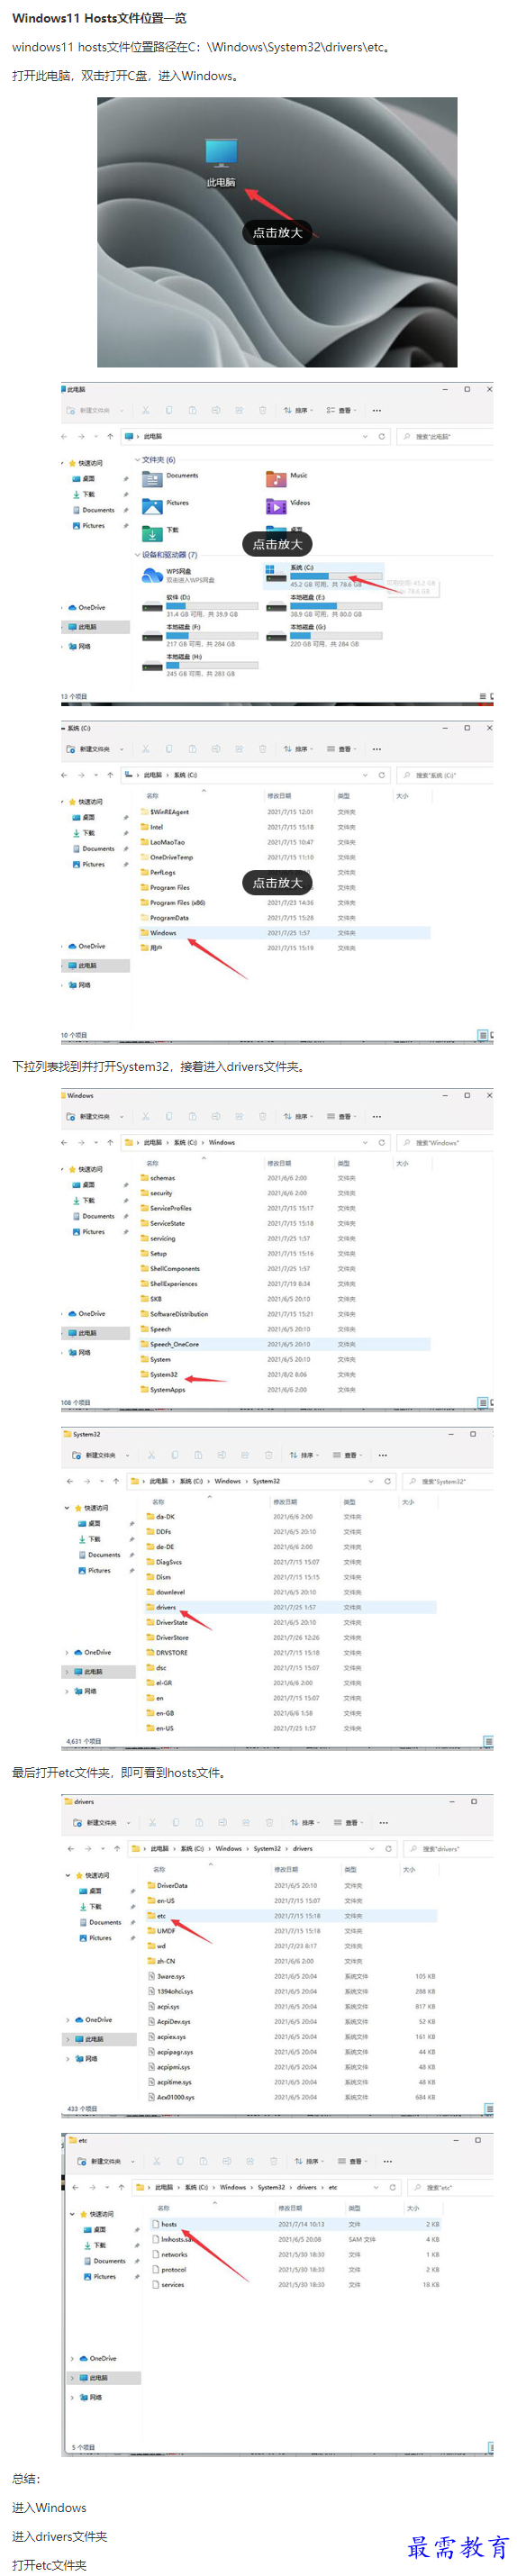Click System32 breadcrumb in the drivers window
The height and width of the screenshot is (2576, 517).
point(267,1849)
